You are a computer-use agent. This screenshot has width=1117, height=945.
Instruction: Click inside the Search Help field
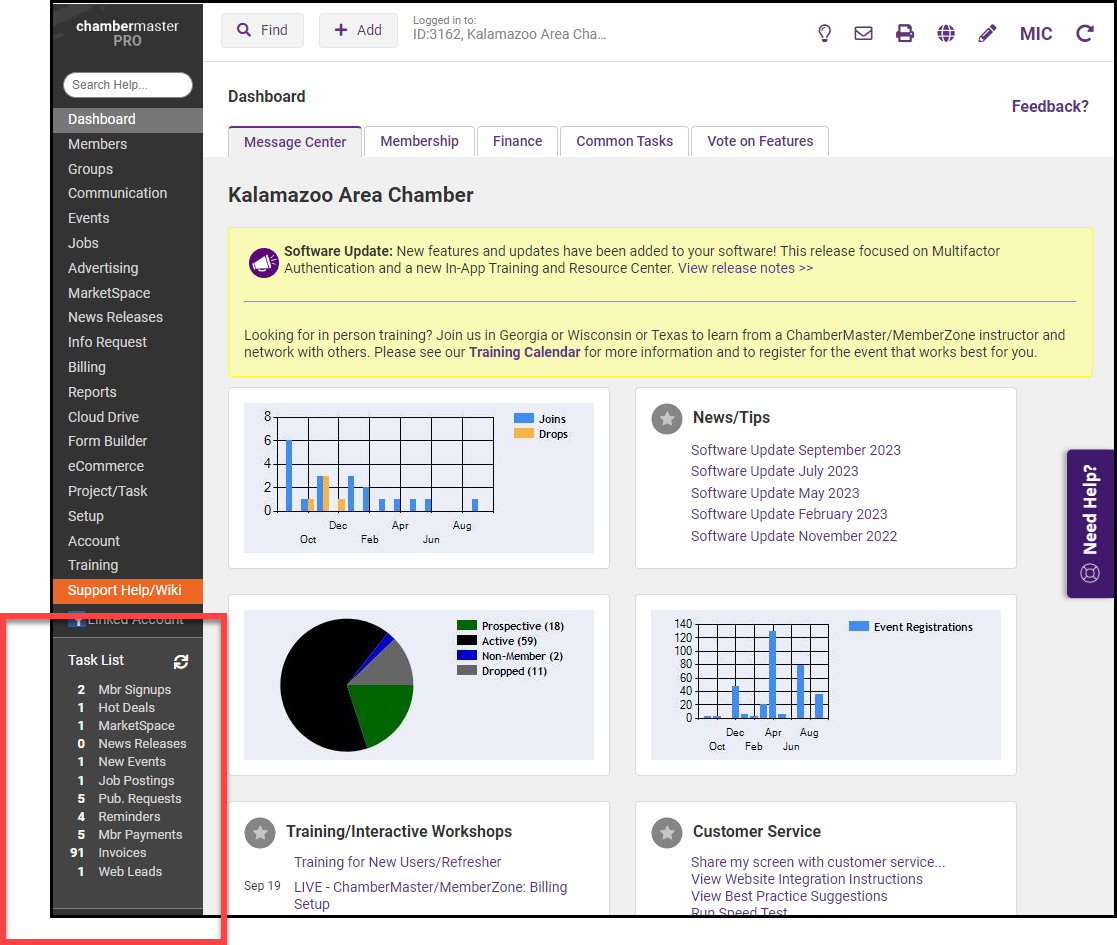tap(128, 85)
